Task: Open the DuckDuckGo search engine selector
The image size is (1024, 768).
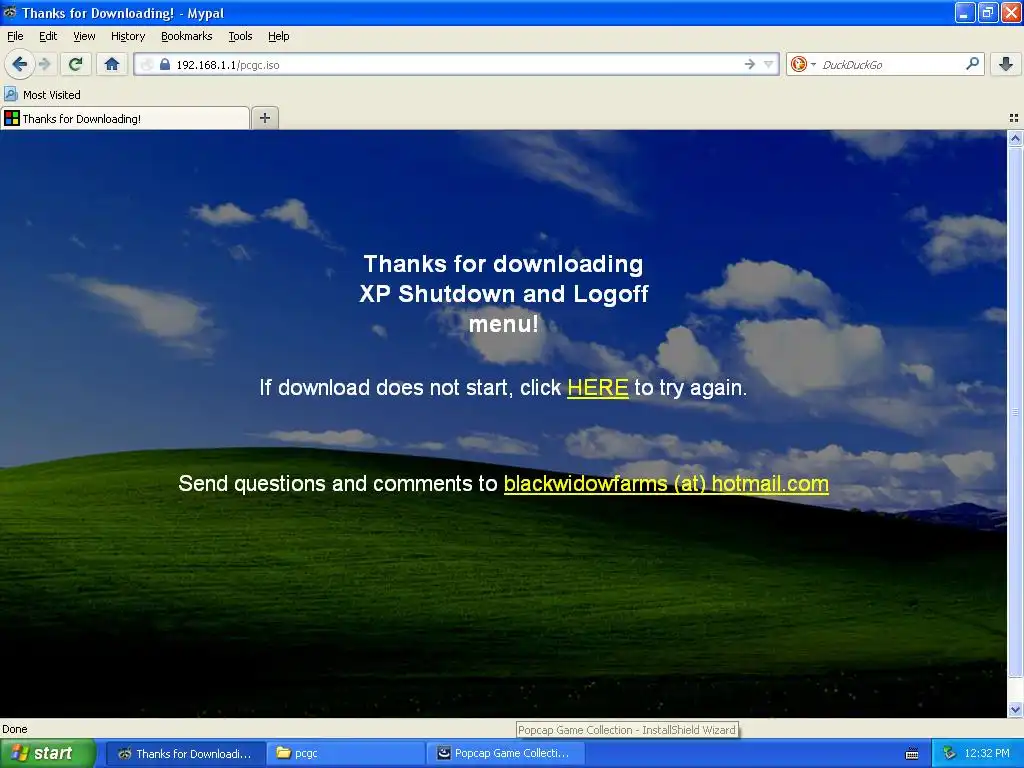Action: 803,64
